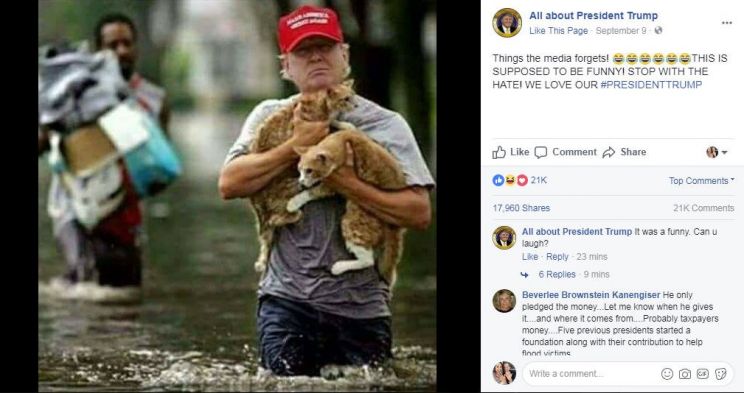Click the Comment speech bubble icon
The width and height of the screenshot is (744, 393).
(540, 152)
